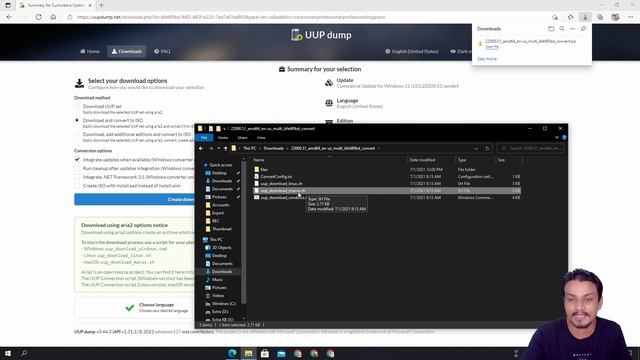Toggle Integrate .NET Framework 3.5 checkbox
Screen dimensions: 640x360
77,177
